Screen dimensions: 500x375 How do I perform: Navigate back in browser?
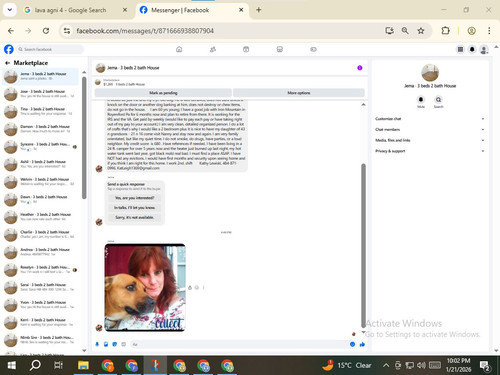coord(11,31)
